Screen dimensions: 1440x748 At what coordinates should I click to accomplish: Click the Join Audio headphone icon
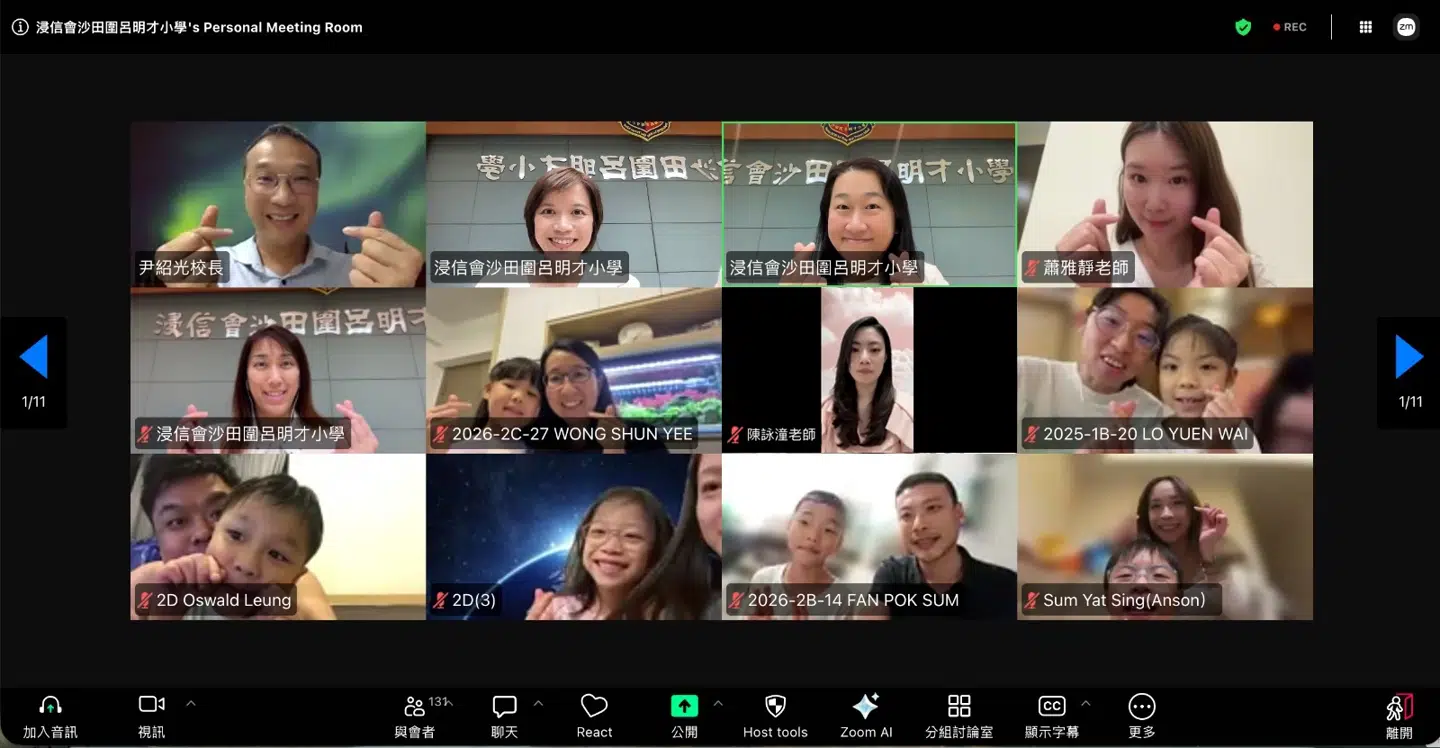click(50, 706)
